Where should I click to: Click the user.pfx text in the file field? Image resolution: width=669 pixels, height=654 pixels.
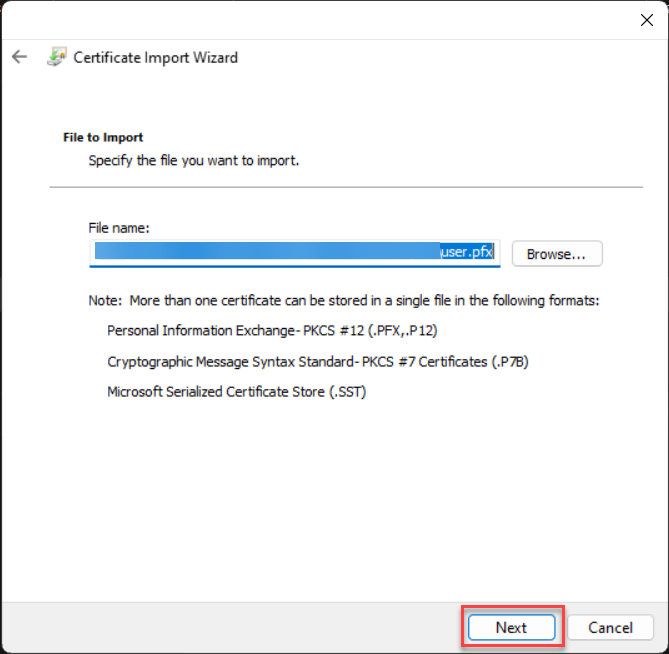pyautogui.click(x=467, y=253)
